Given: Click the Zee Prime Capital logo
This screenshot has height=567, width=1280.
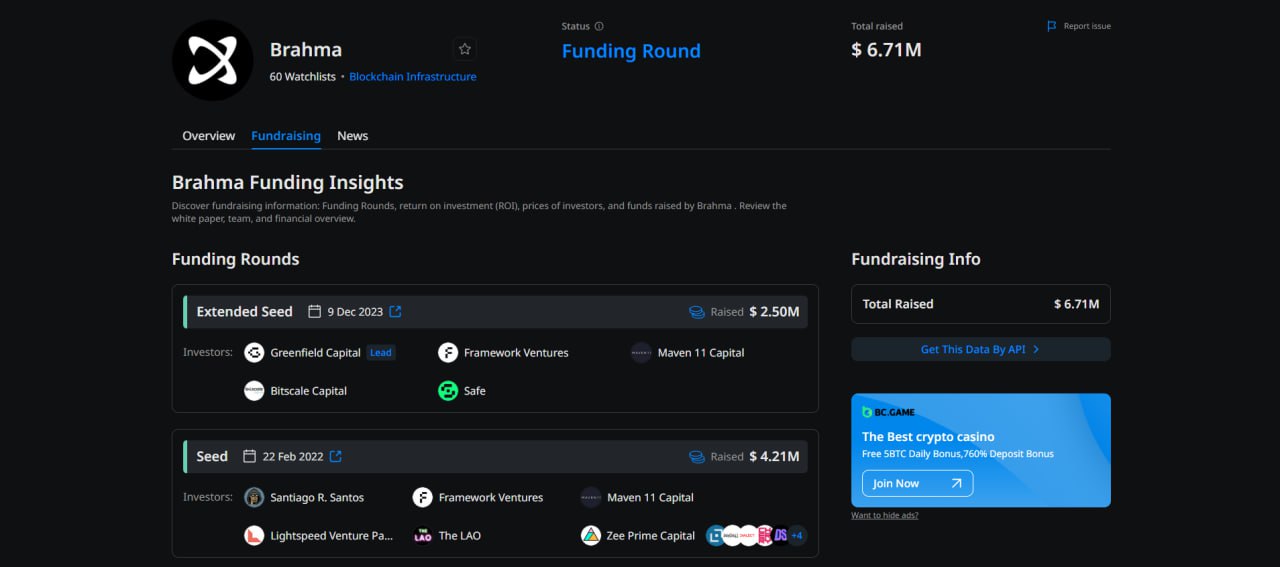Looking at the screenshot, I should (591, 536).
